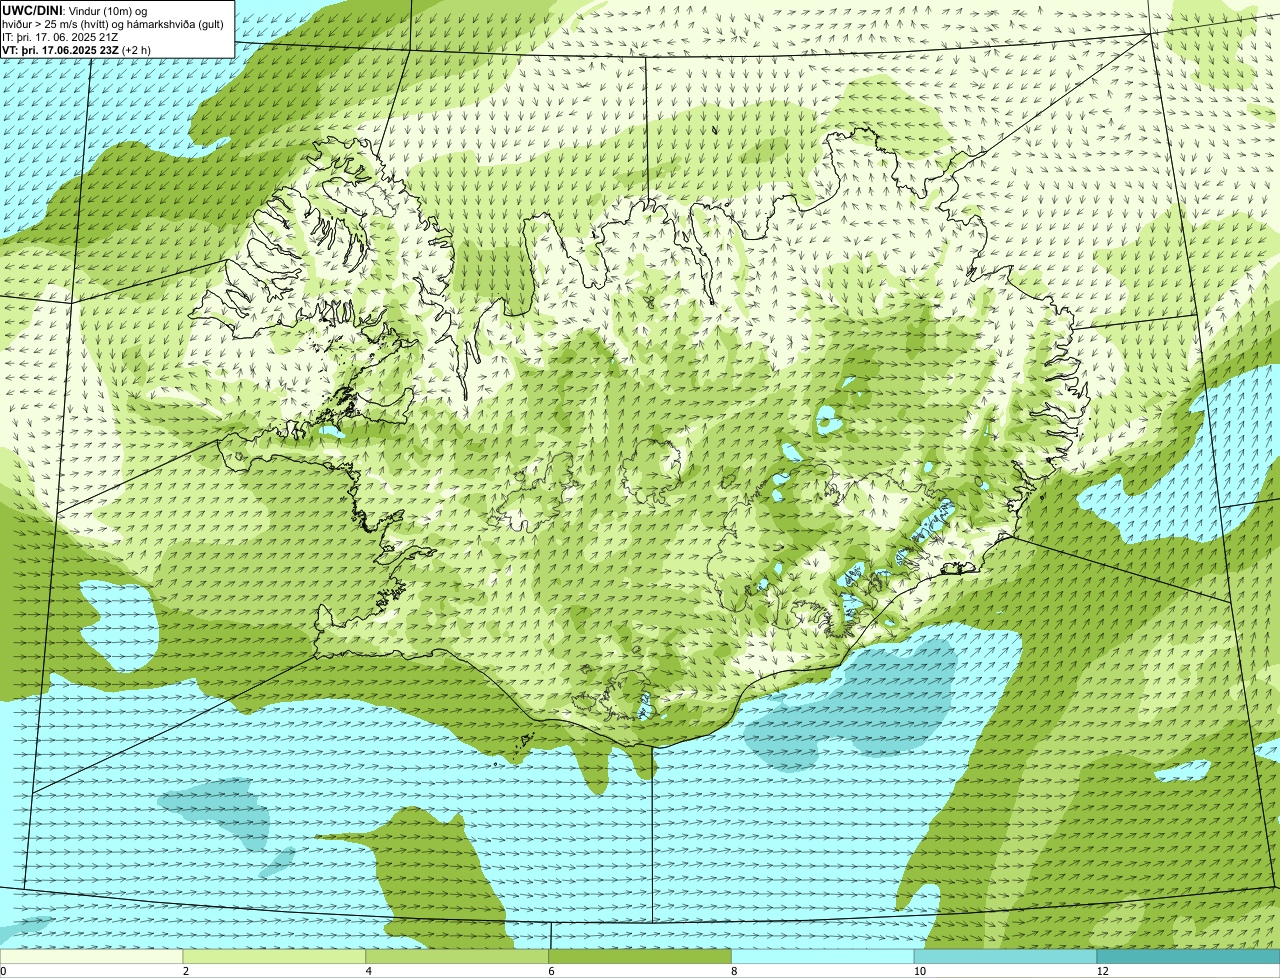Click the legend label '8'
The width and height of the screenshot is (1280, 978).
[x=735, y=971]
